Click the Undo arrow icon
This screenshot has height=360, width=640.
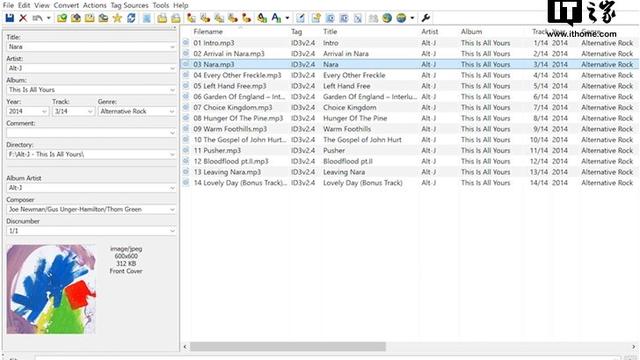coord(38,18)
